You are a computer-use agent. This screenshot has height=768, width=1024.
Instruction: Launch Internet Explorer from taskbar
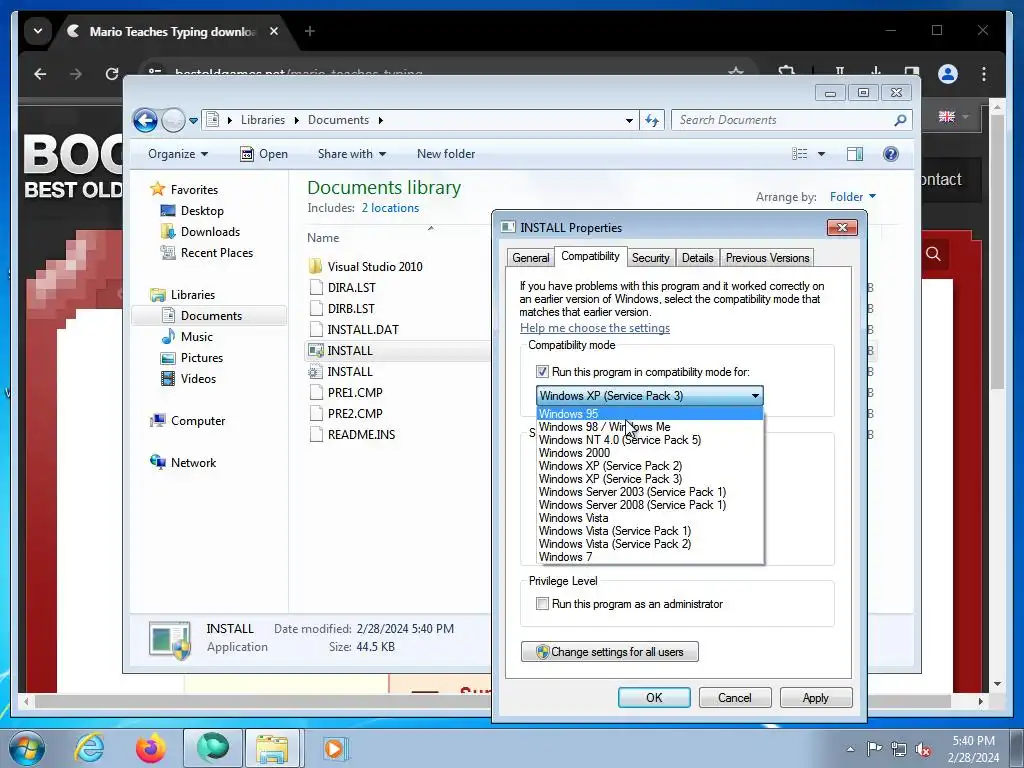pyautogui.click(x=89, y=748)
